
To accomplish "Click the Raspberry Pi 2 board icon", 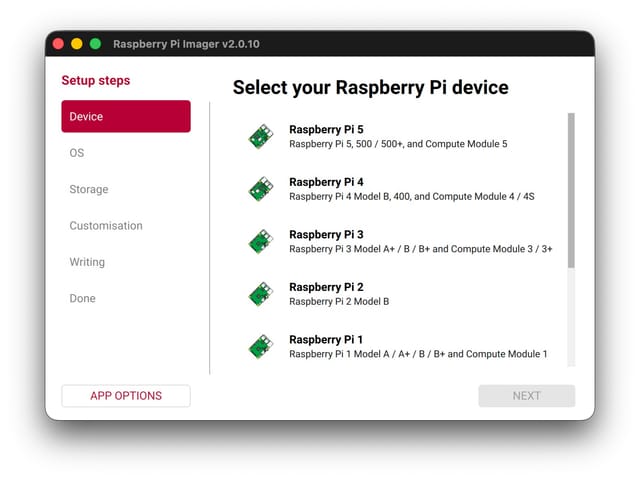I will click(x=261, y=294).
